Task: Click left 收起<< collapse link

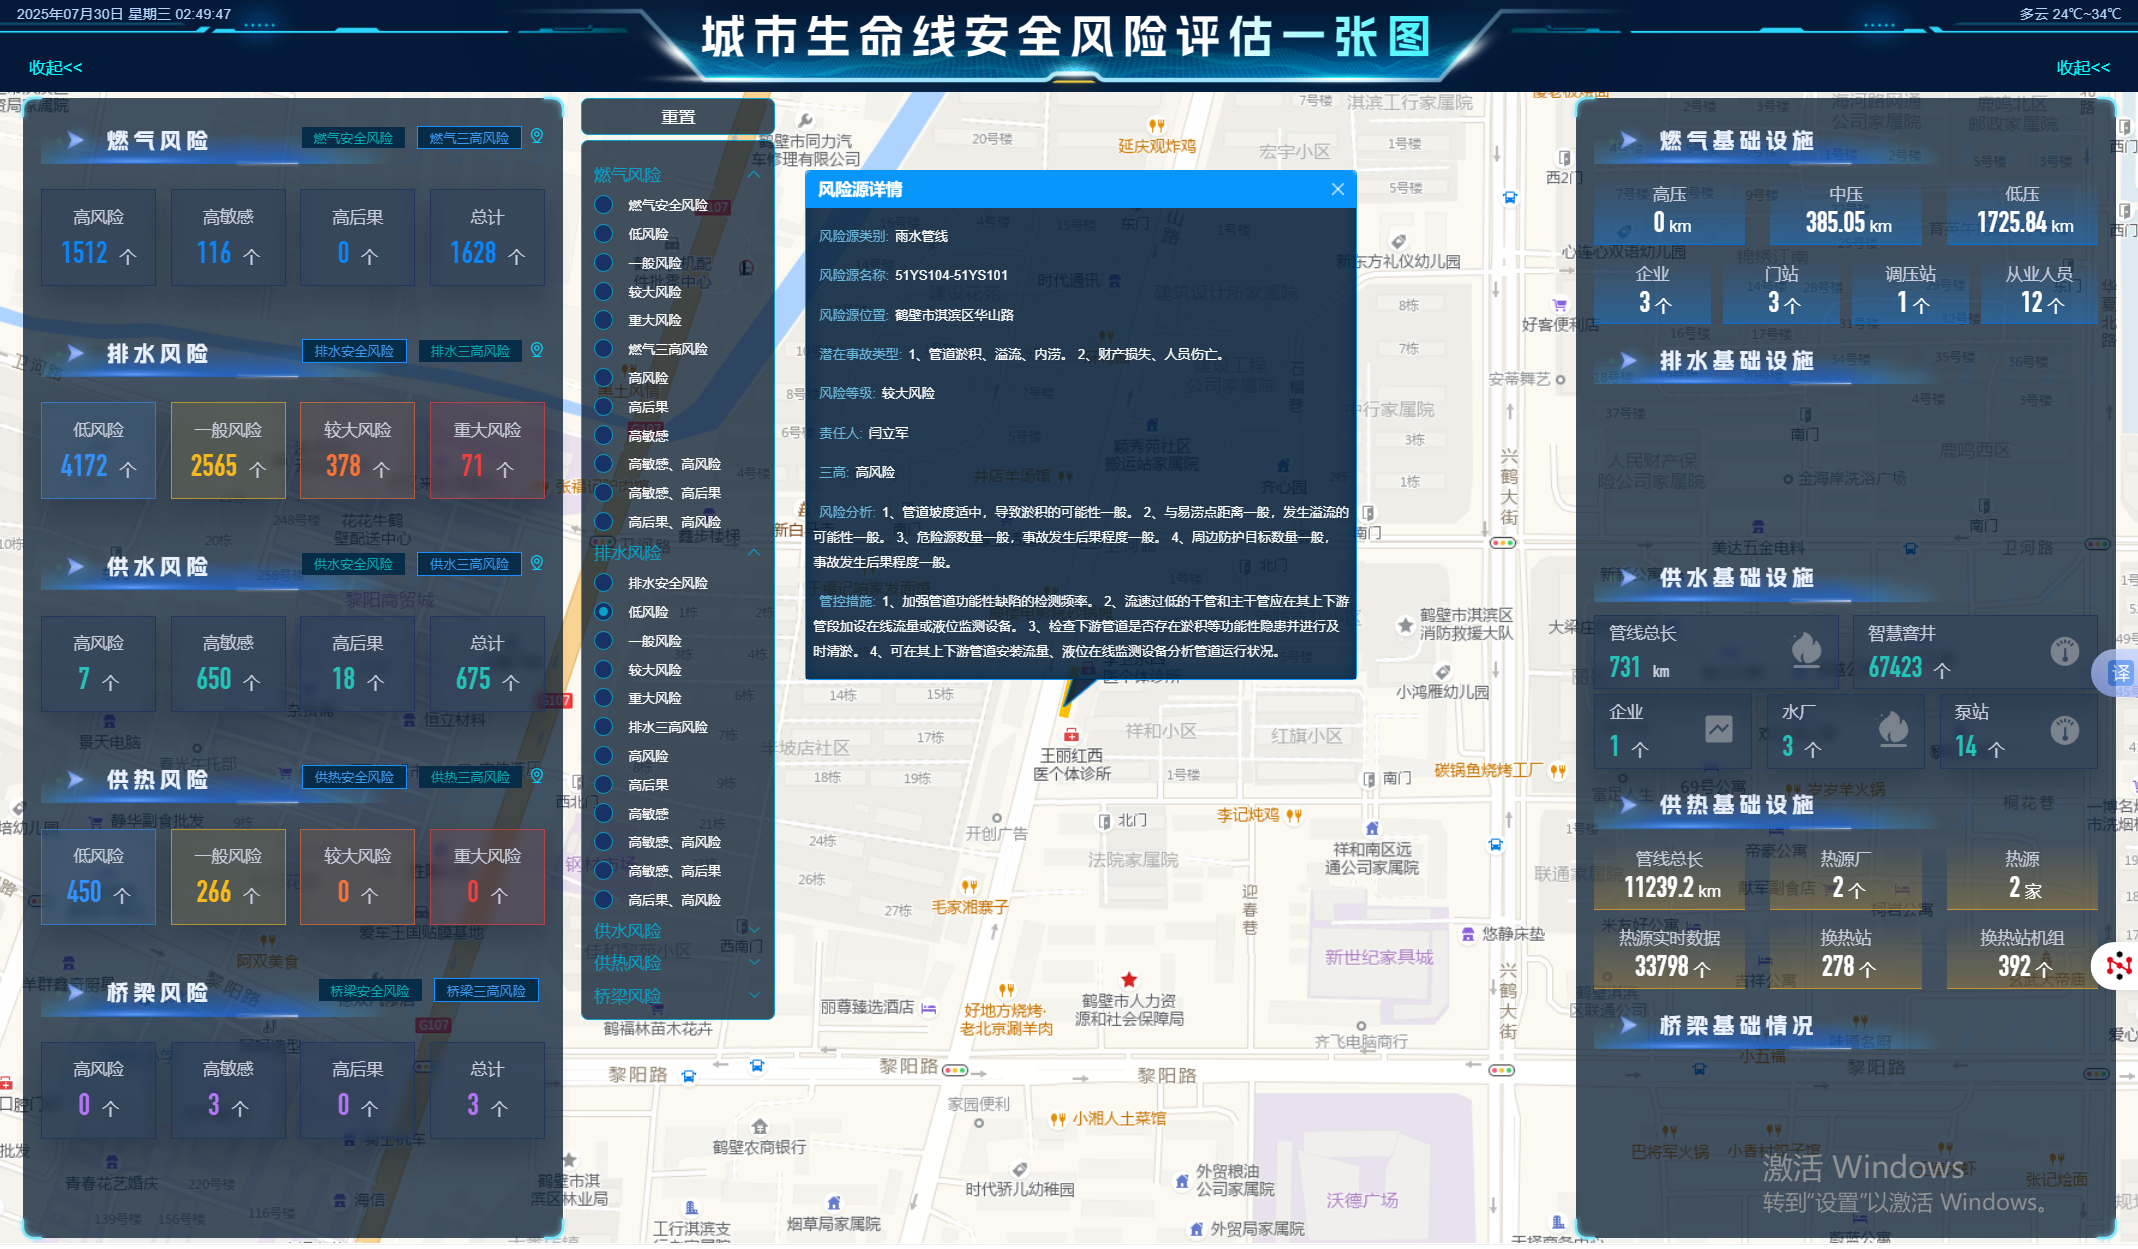Action: (x=55, y=67)
